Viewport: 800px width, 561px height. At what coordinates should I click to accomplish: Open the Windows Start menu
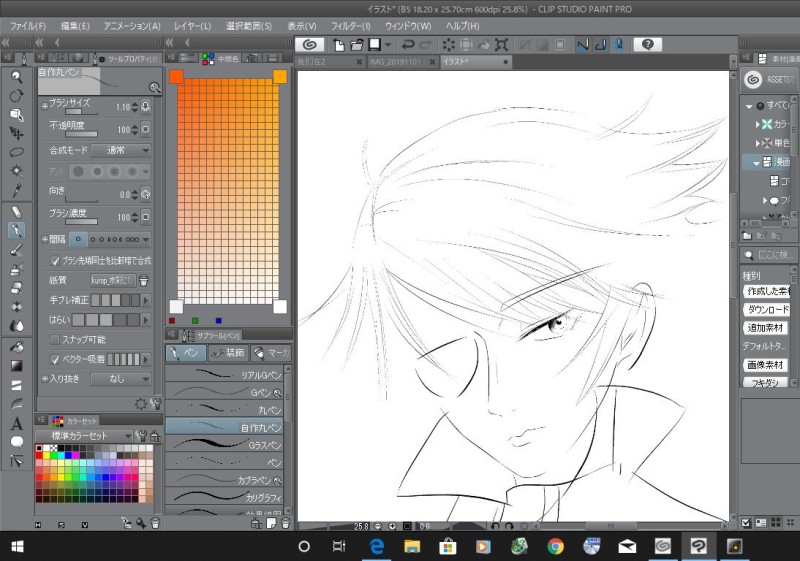17,546
